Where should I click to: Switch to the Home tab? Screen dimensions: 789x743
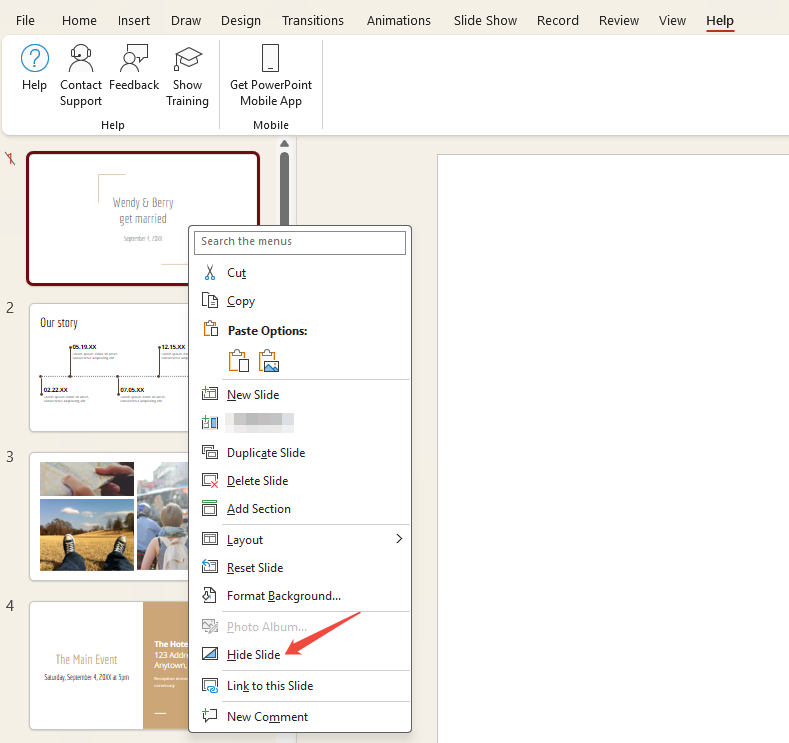(79, 21)
